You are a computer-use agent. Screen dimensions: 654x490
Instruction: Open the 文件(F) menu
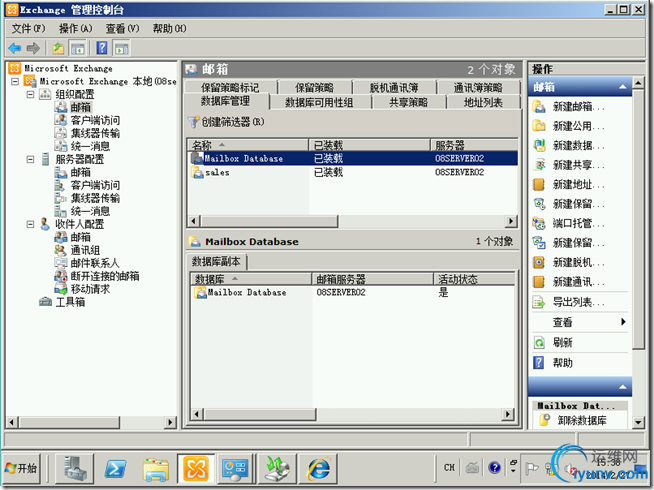coord(28,28)
